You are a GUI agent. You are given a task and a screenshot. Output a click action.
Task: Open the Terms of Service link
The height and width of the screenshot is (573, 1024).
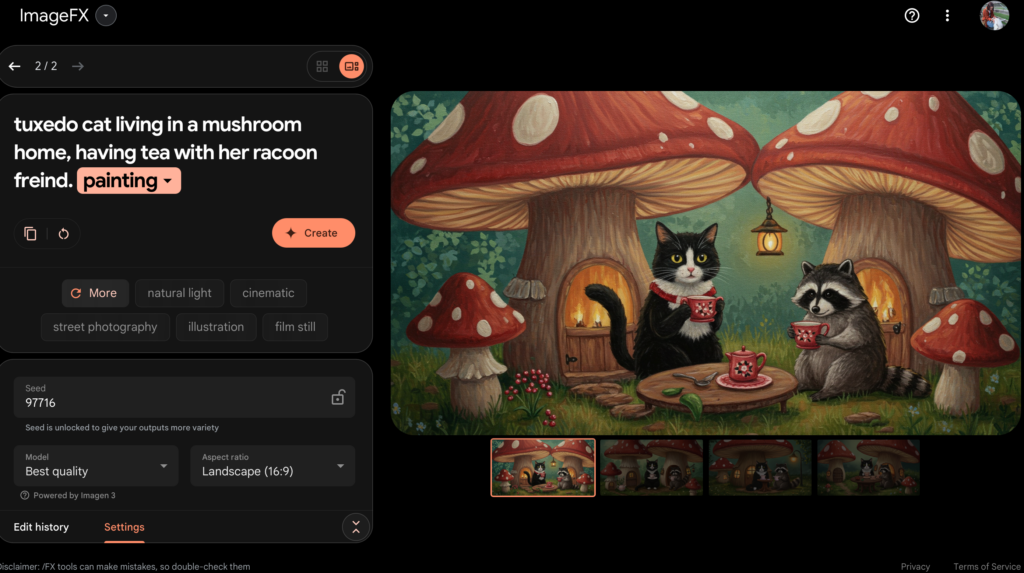(x=987, y=566)
